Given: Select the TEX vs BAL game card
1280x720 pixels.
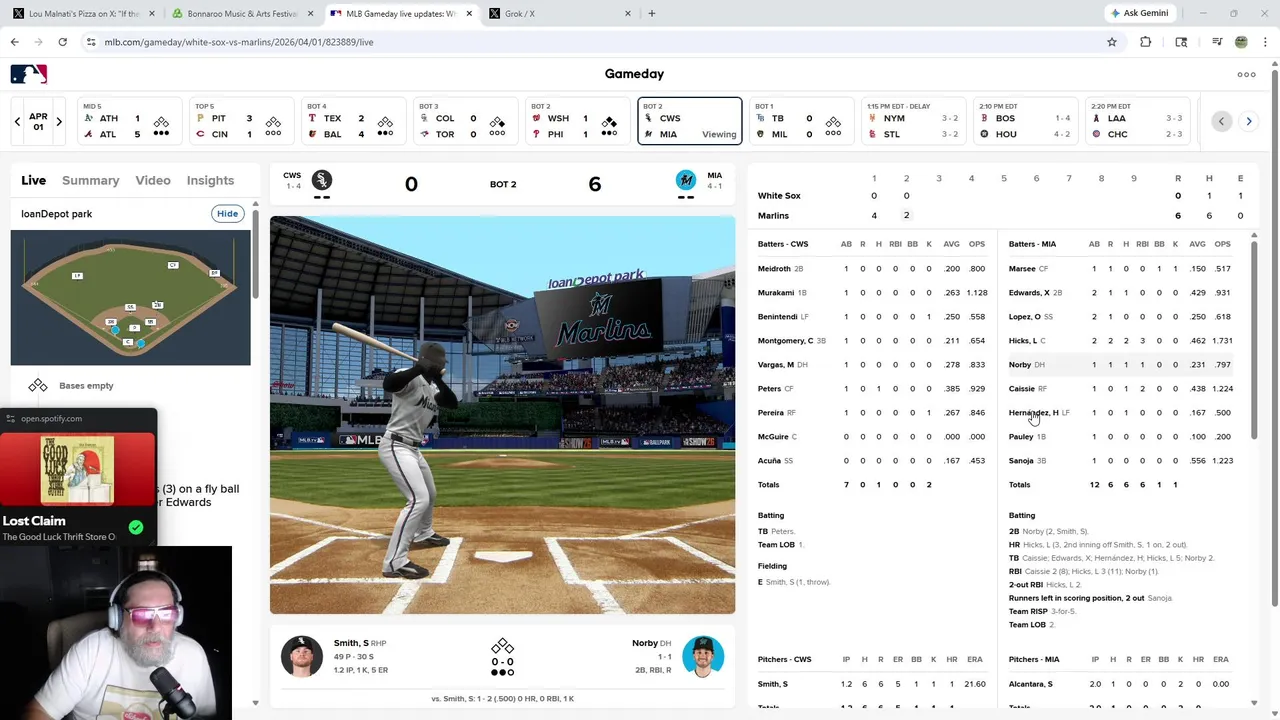Looking at the screenshot, I should [353, 121].
